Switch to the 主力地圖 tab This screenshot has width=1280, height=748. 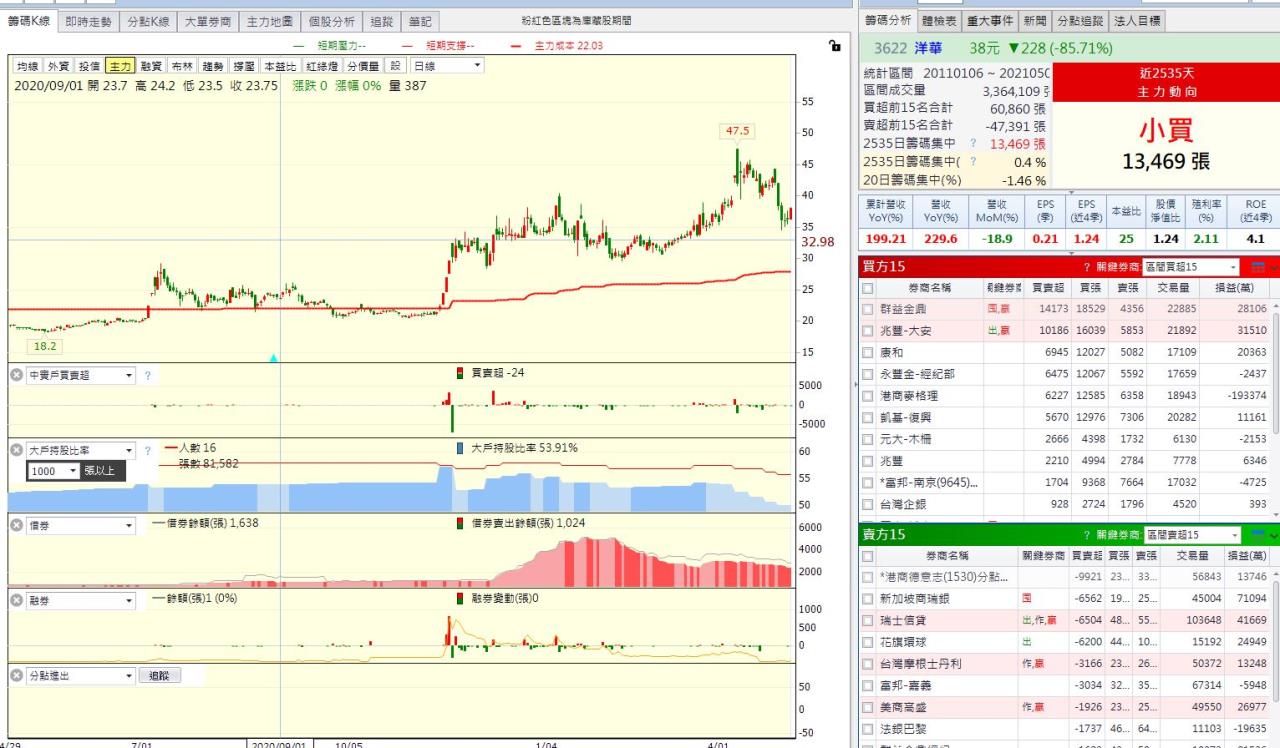[270, 21]
